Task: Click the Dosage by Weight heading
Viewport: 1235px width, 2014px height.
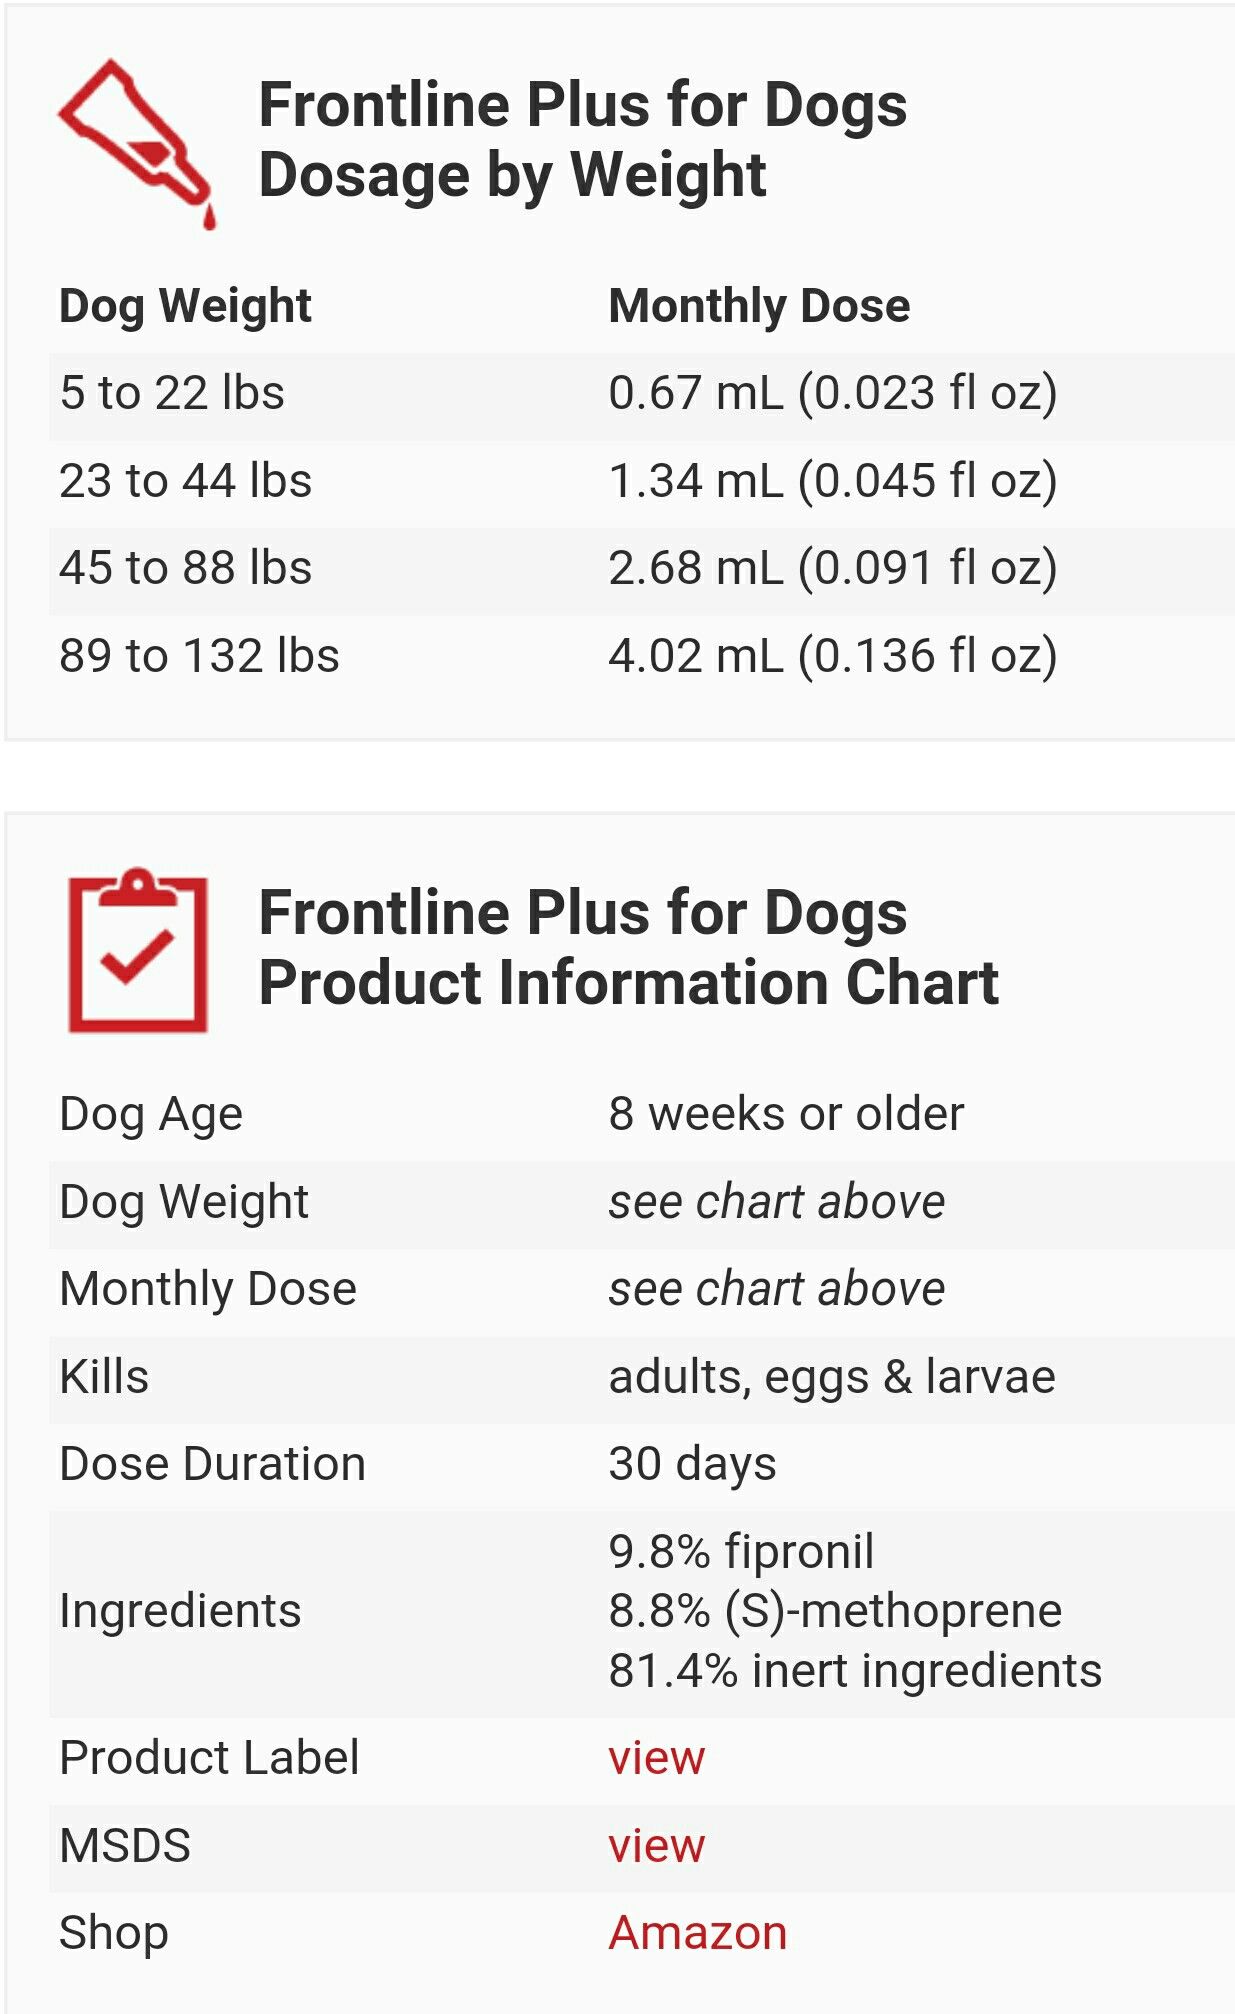Action: click(582, 140)
